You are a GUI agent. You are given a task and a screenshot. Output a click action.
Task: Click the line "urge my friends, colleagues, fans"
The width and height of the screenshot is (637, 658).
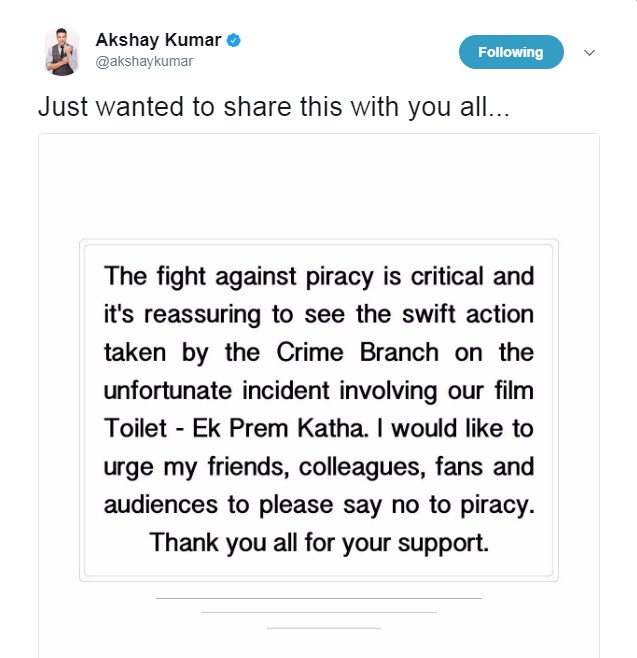point(319,467)
